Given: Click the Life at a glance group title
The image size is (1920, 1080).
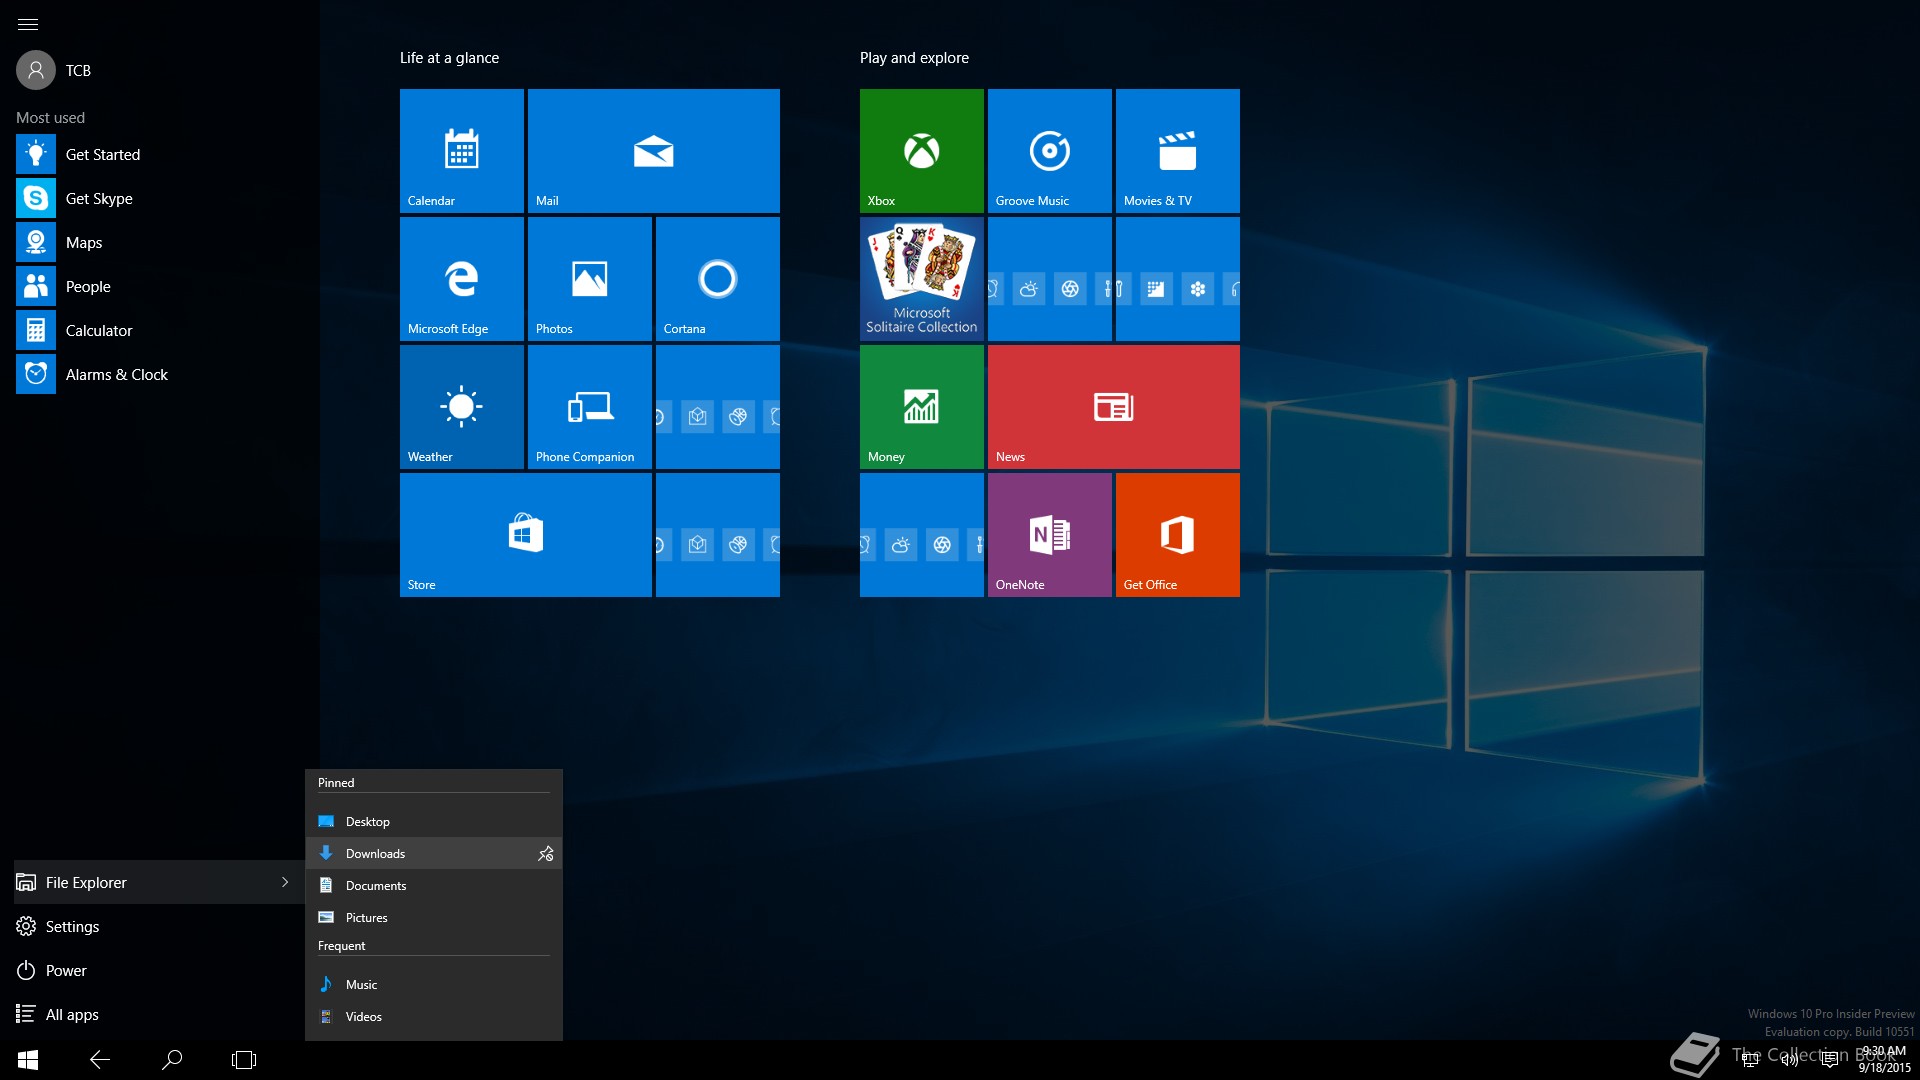Looking at the screenshot, I should [449, 58].
